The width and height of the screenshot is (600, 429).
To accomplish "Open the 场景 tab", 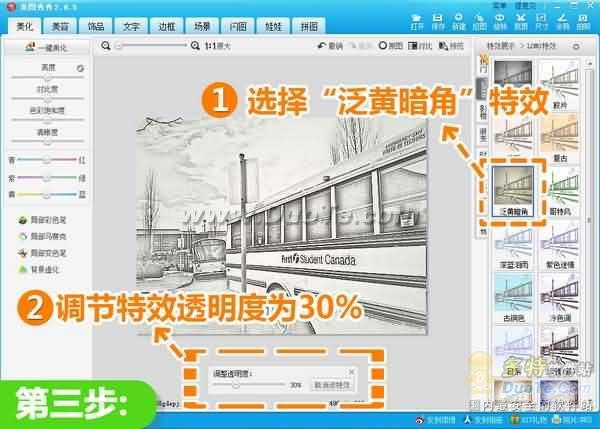I will click(x=202, y=26).
